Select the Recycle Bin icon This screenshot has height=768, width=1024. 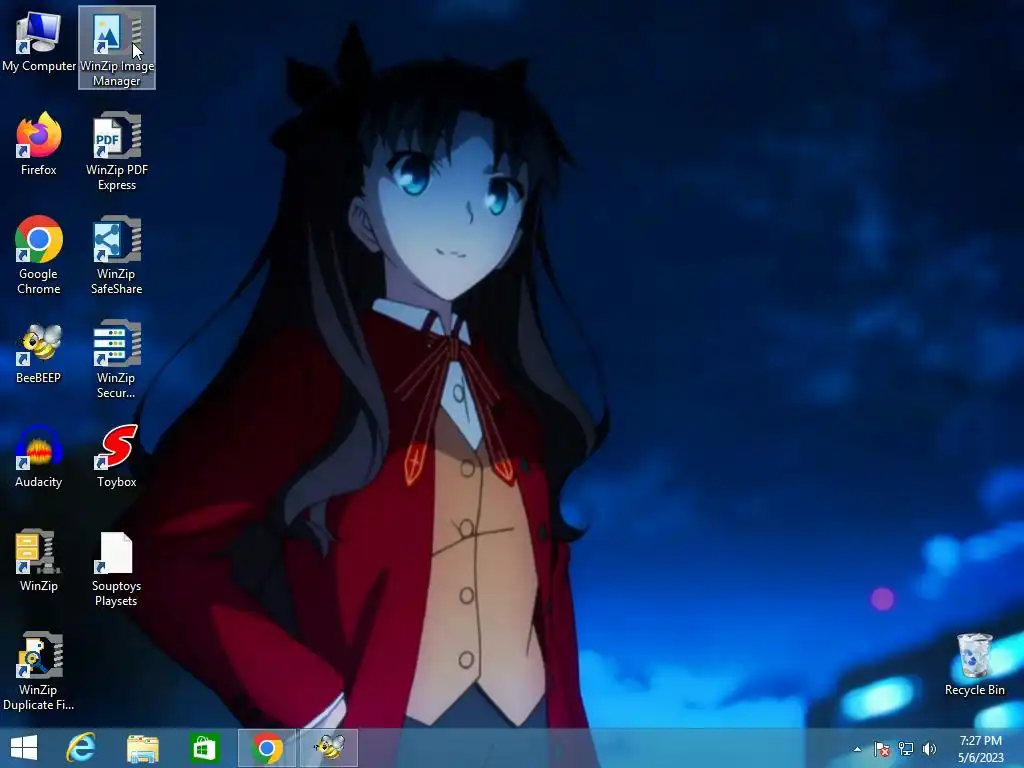[x=975, y=665]
